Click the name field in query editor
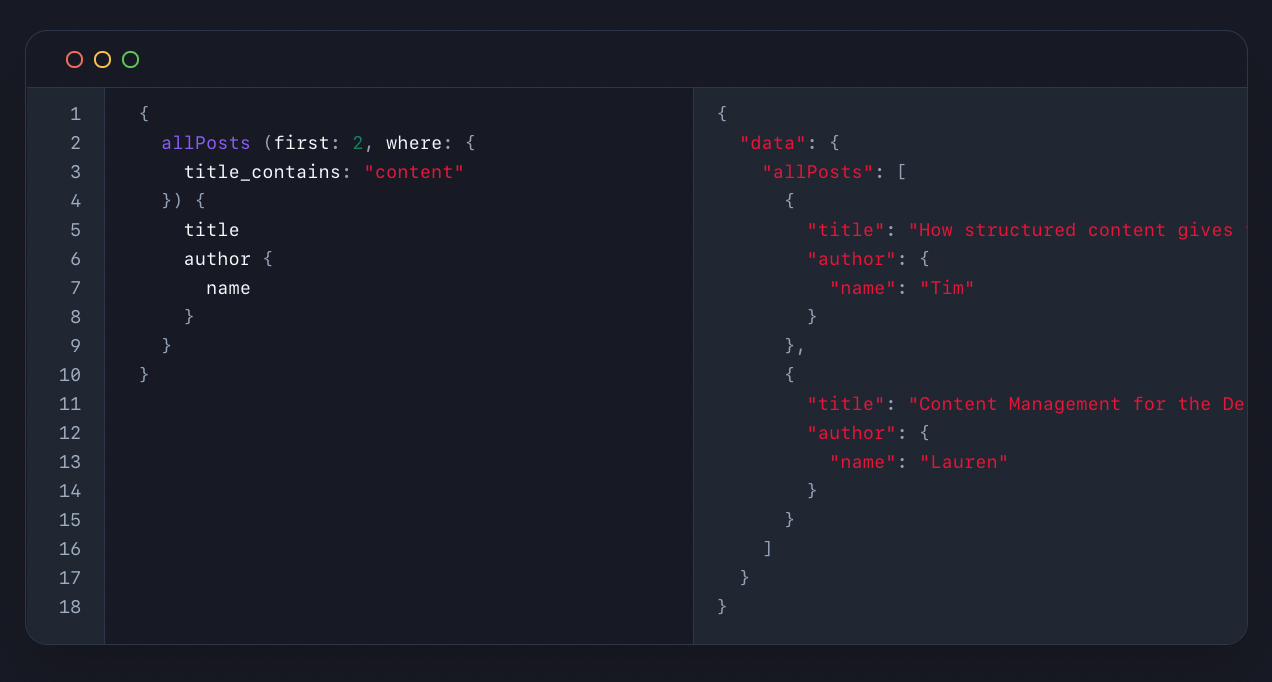 click(228, 288)
